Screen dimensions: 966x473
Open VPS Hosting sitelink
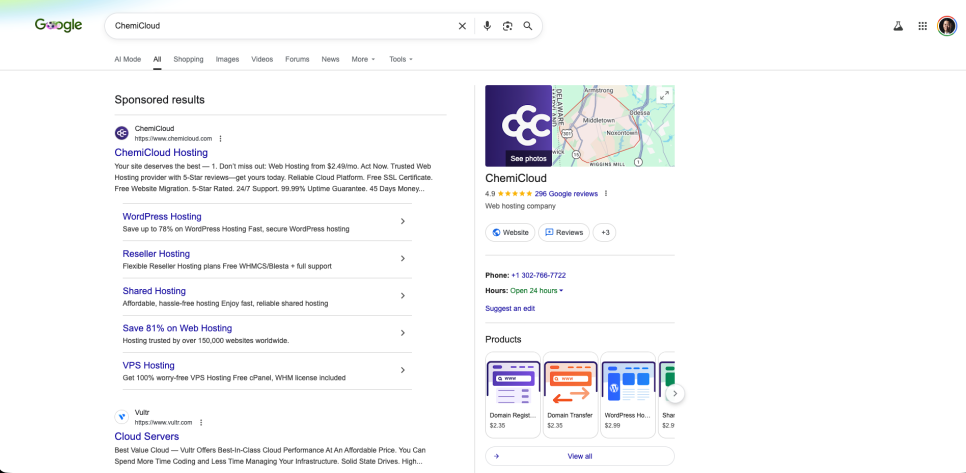pos(148,365)
